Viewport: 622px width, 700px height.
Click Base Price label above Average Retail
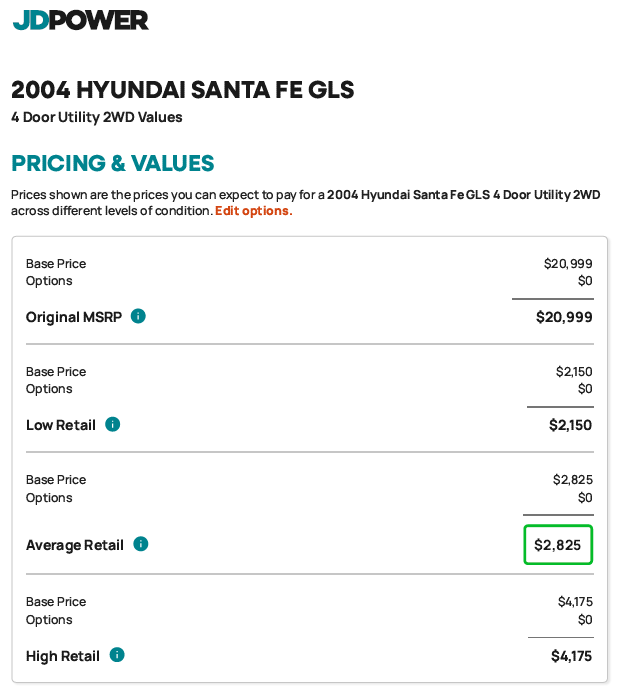pos(56,480)
